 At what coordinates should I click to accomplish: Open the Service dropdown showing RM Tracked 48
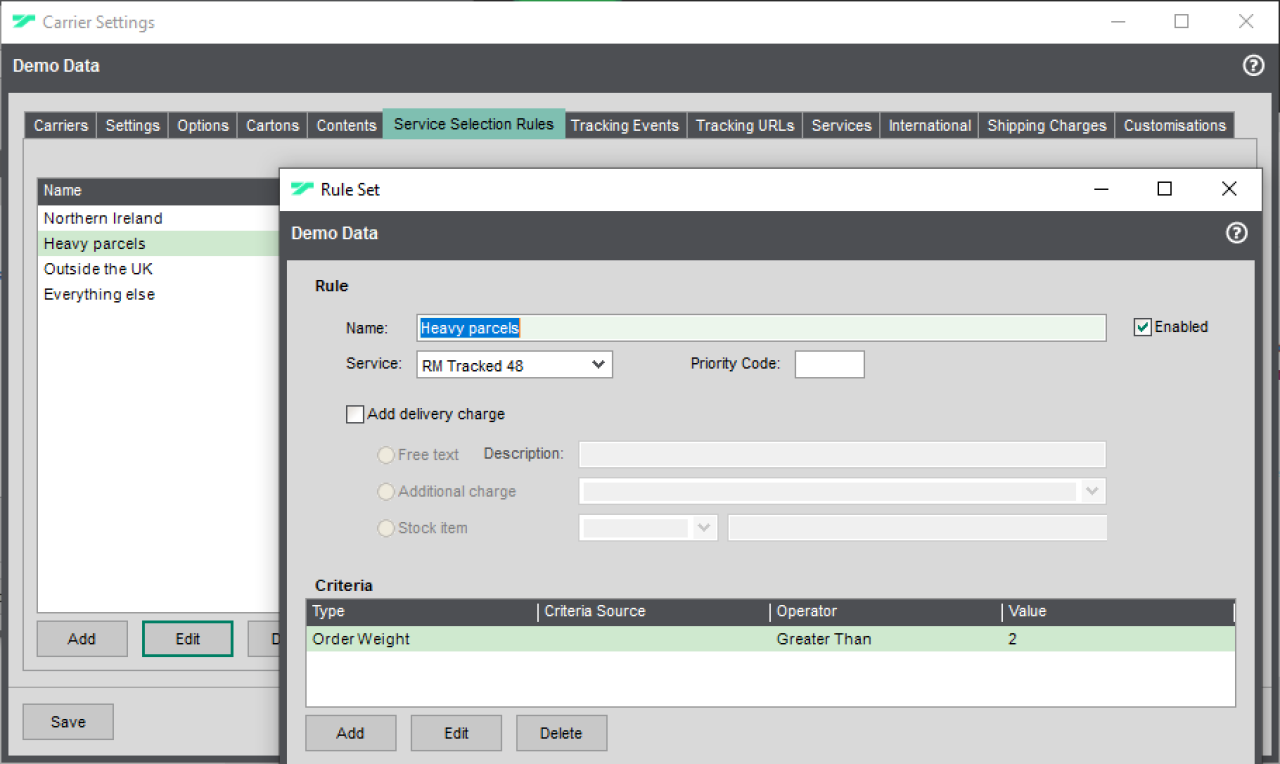pos(514,365)
